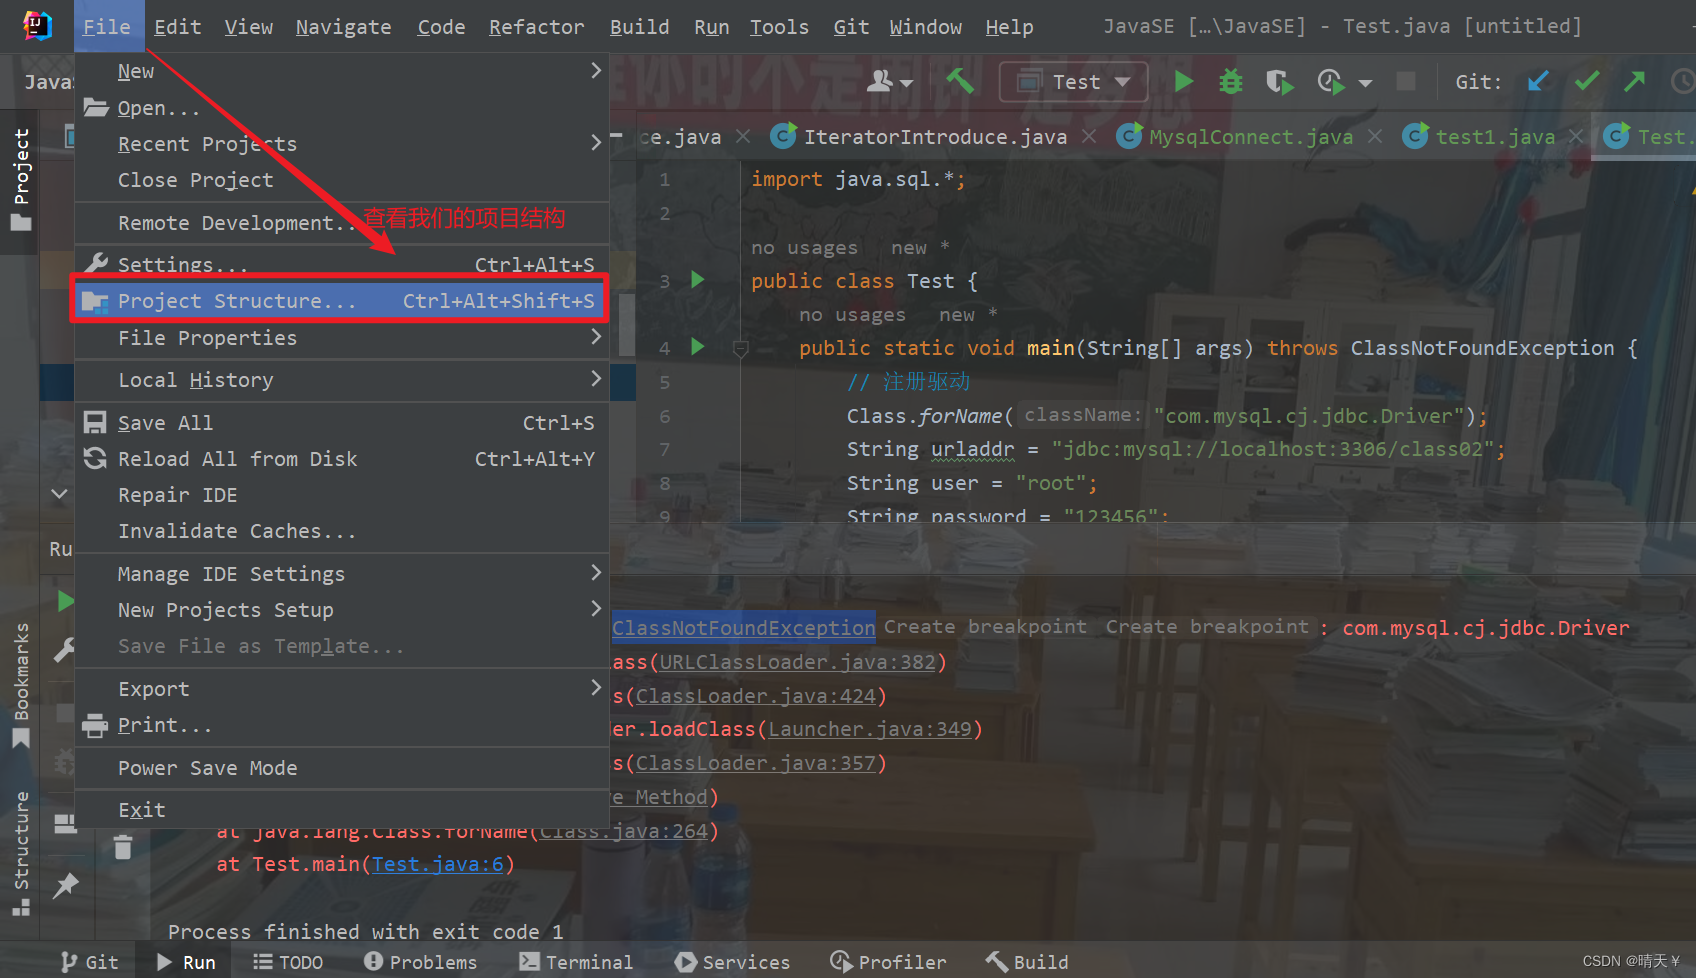Expand the Export submenu
This screenshot has height=978, width=1696.
click(x=342, y=689)
